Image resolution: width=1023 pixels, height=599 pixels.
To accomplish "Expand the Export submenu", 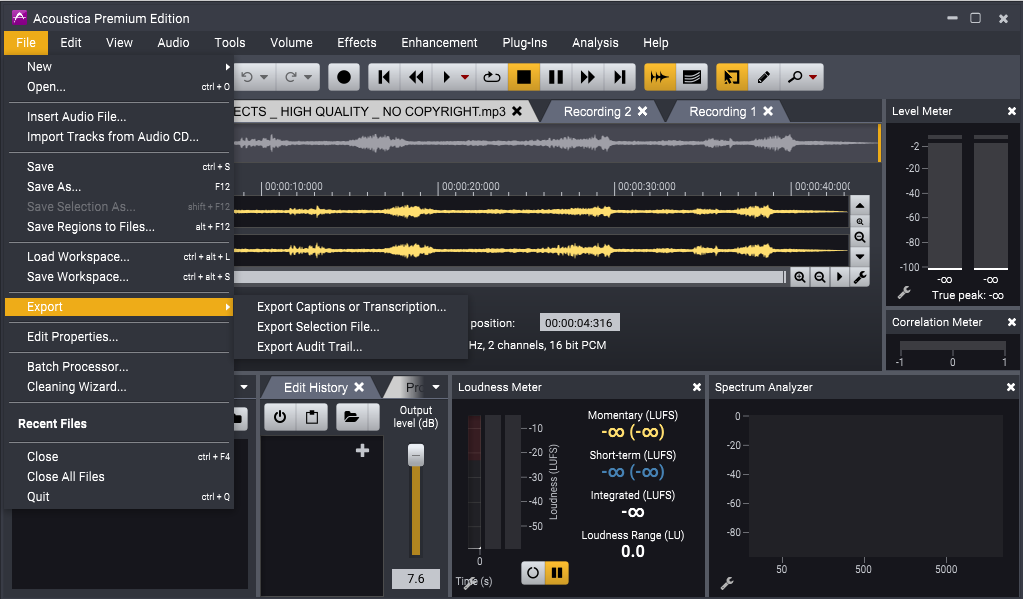I will tap(119, 307).
